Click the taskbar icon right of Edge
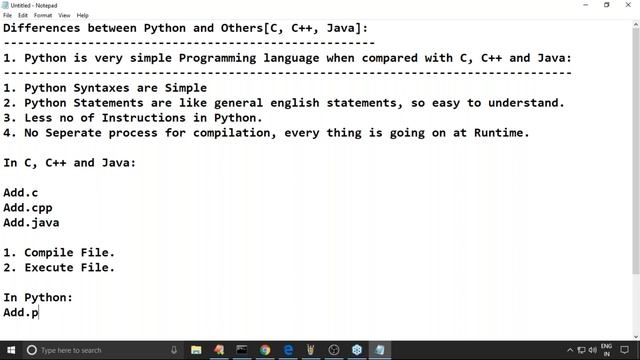The height and width of the screenshot is (360, 640). click(311, 350)
